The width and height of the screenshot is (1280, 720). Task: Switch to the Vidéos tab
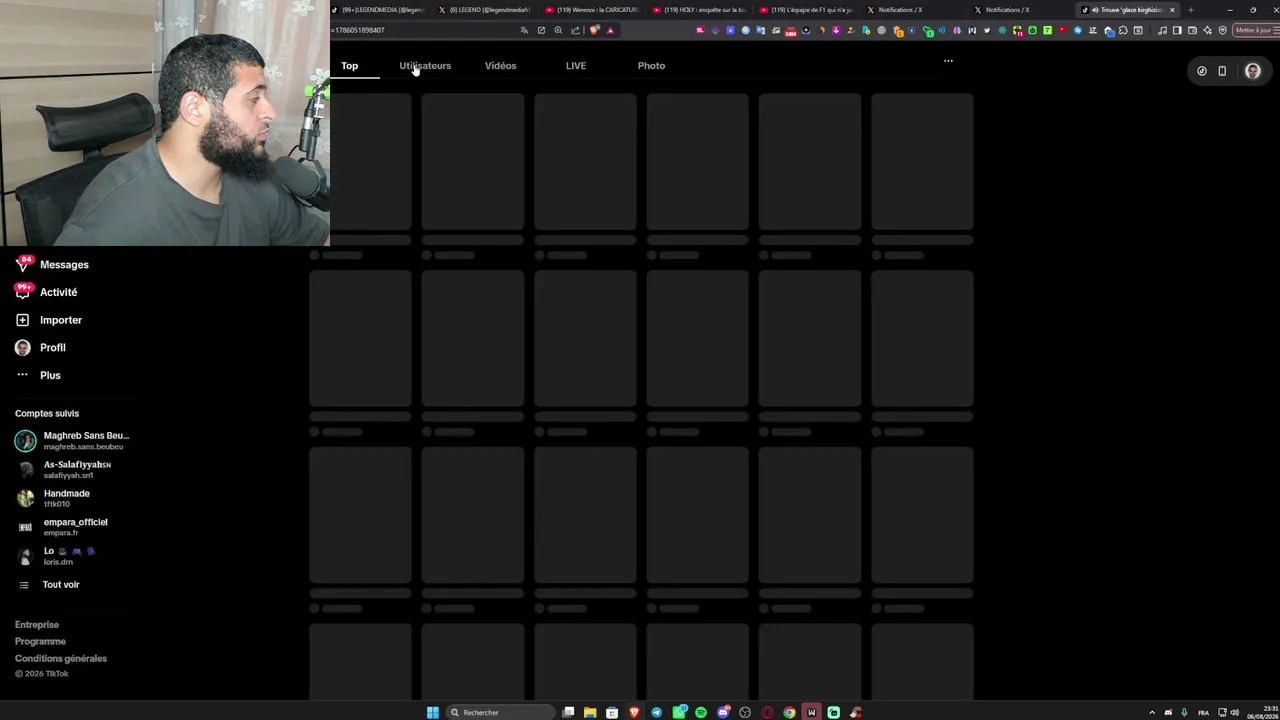tap(500, 66)
